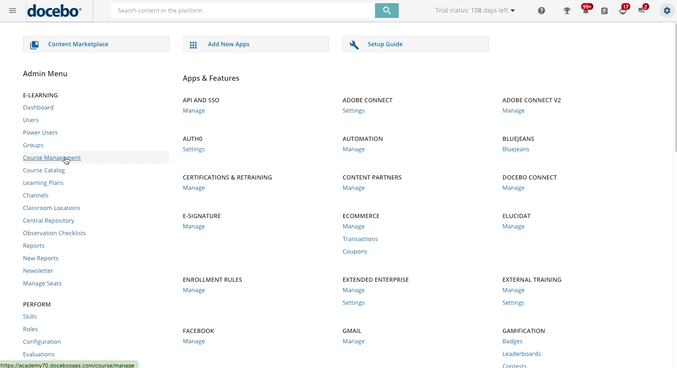
Task: Manage External Training
Action: [x=513, y=290]
